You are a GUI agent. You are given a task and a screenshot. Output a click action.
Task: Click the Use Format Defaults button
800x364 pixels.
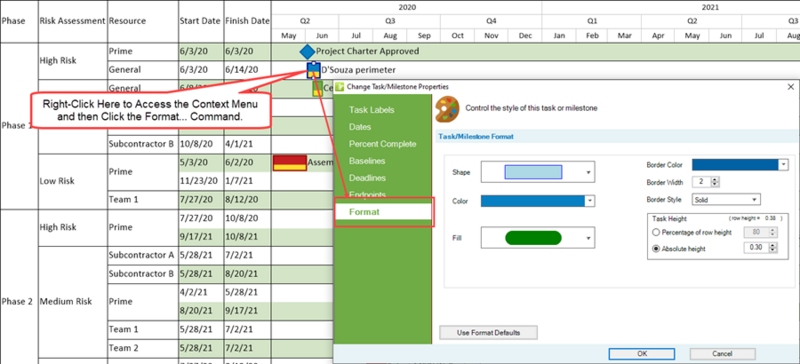488,333
